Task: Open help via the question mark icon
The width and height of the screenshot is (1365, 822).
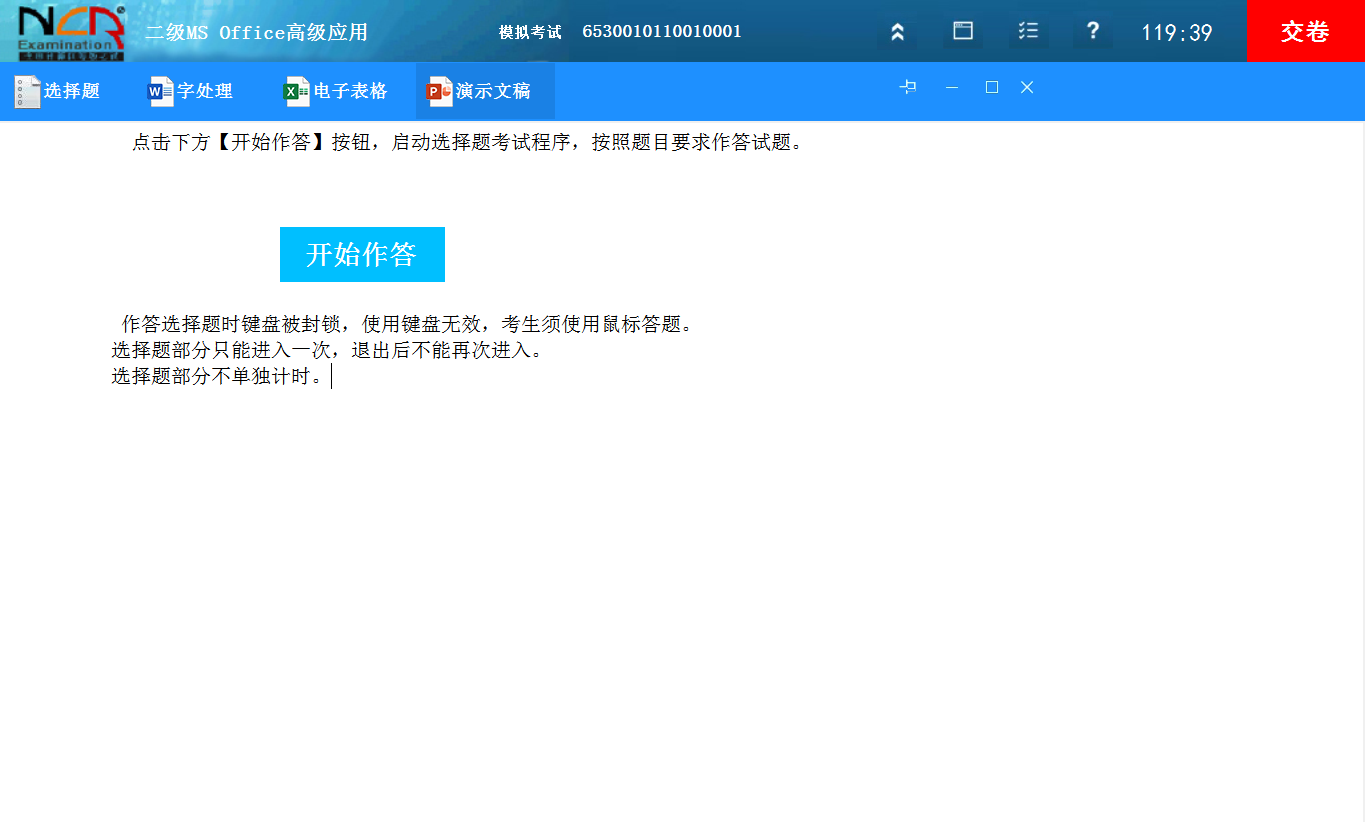Action: click(1092, 31)
